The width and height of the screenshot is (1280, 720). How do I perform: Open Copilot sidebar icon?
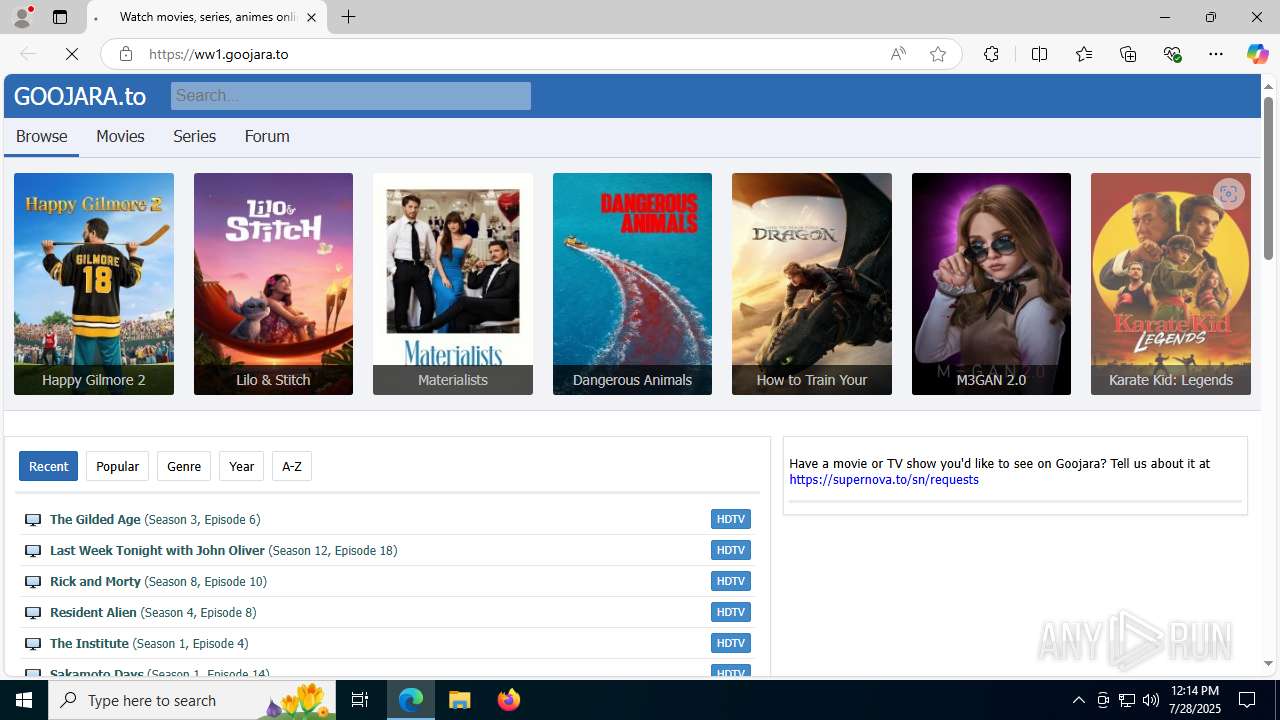[x=1257, y=54]
